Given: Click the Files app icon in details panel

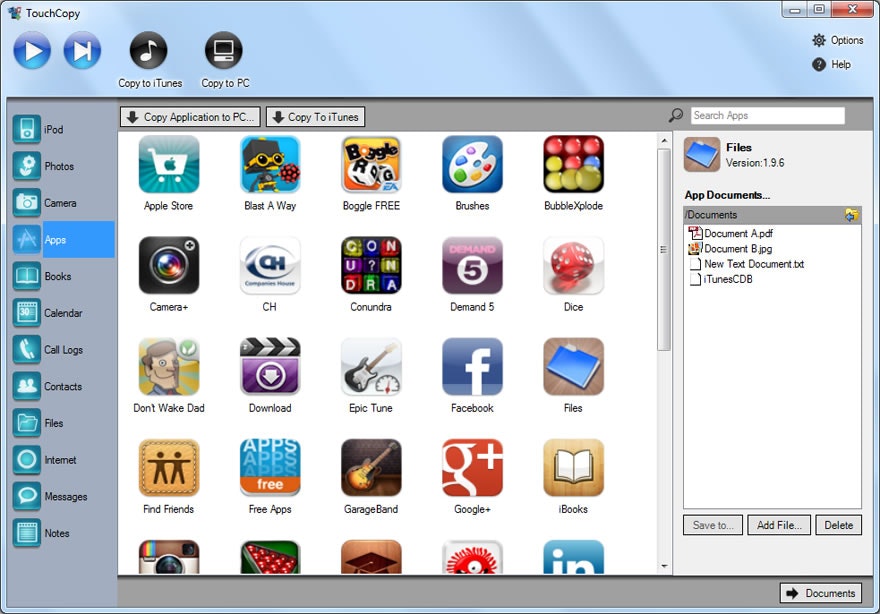Looking at the screenshot, I should tap(702, 154).
